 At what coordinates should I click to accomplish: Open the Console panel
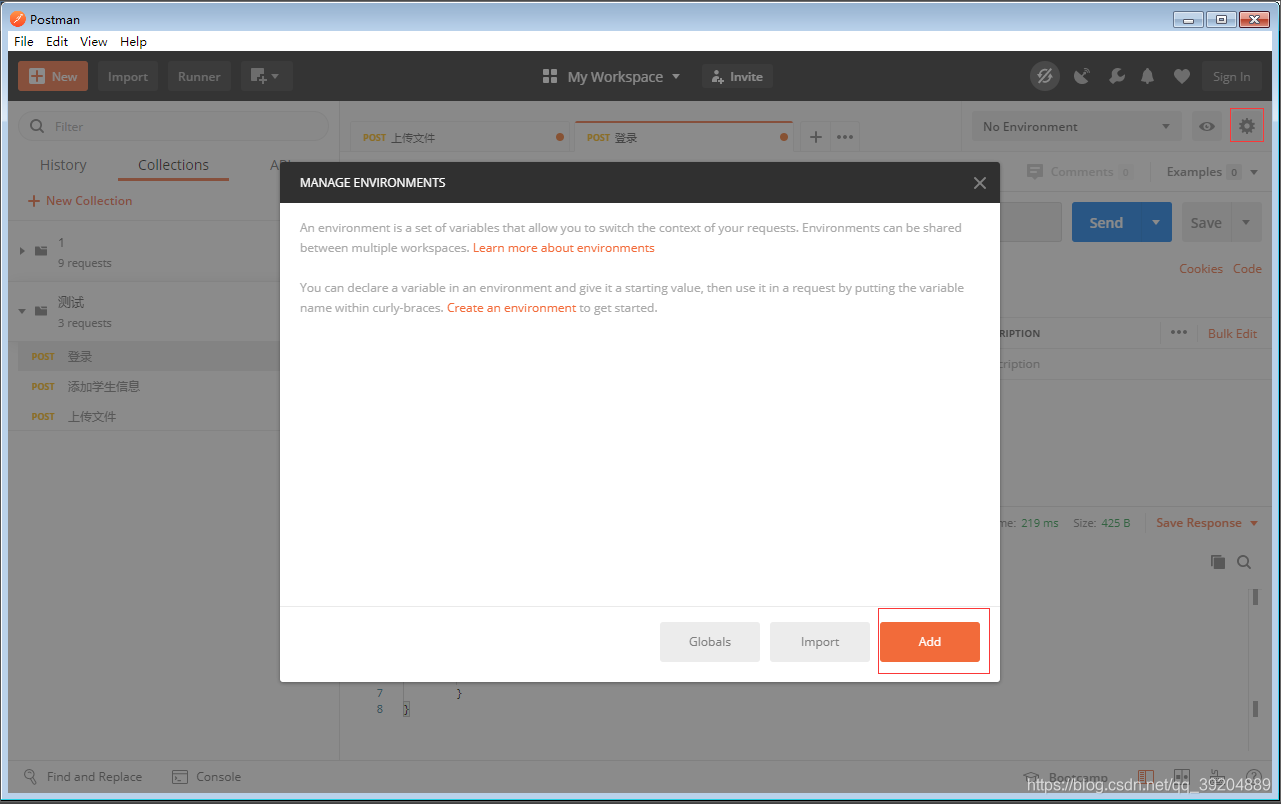(207, 777)
